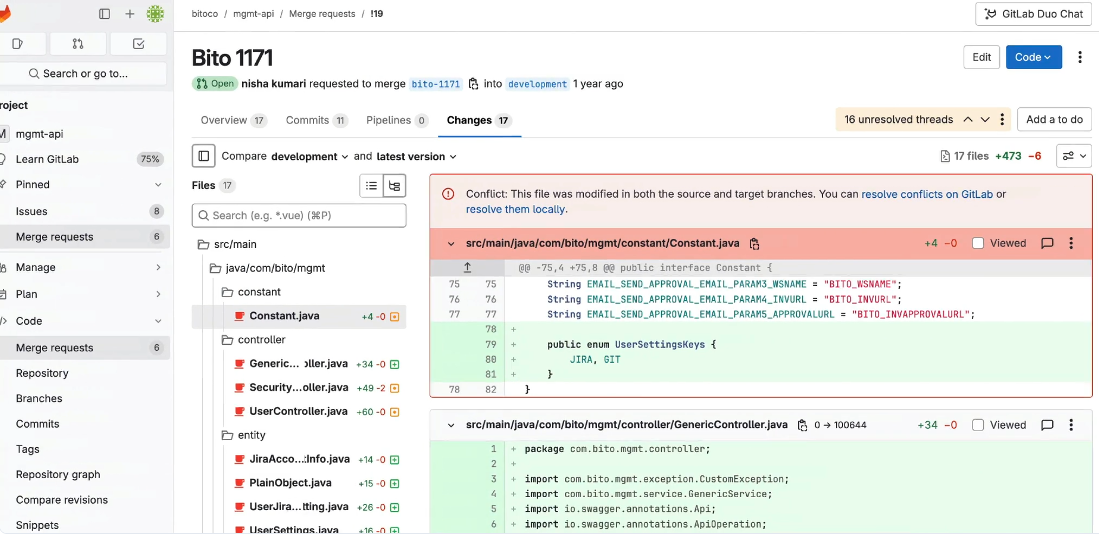The height and width of the screenshot is (536, 1099).
Task: Jump to next unresolved thread
Action: (985, 120)
